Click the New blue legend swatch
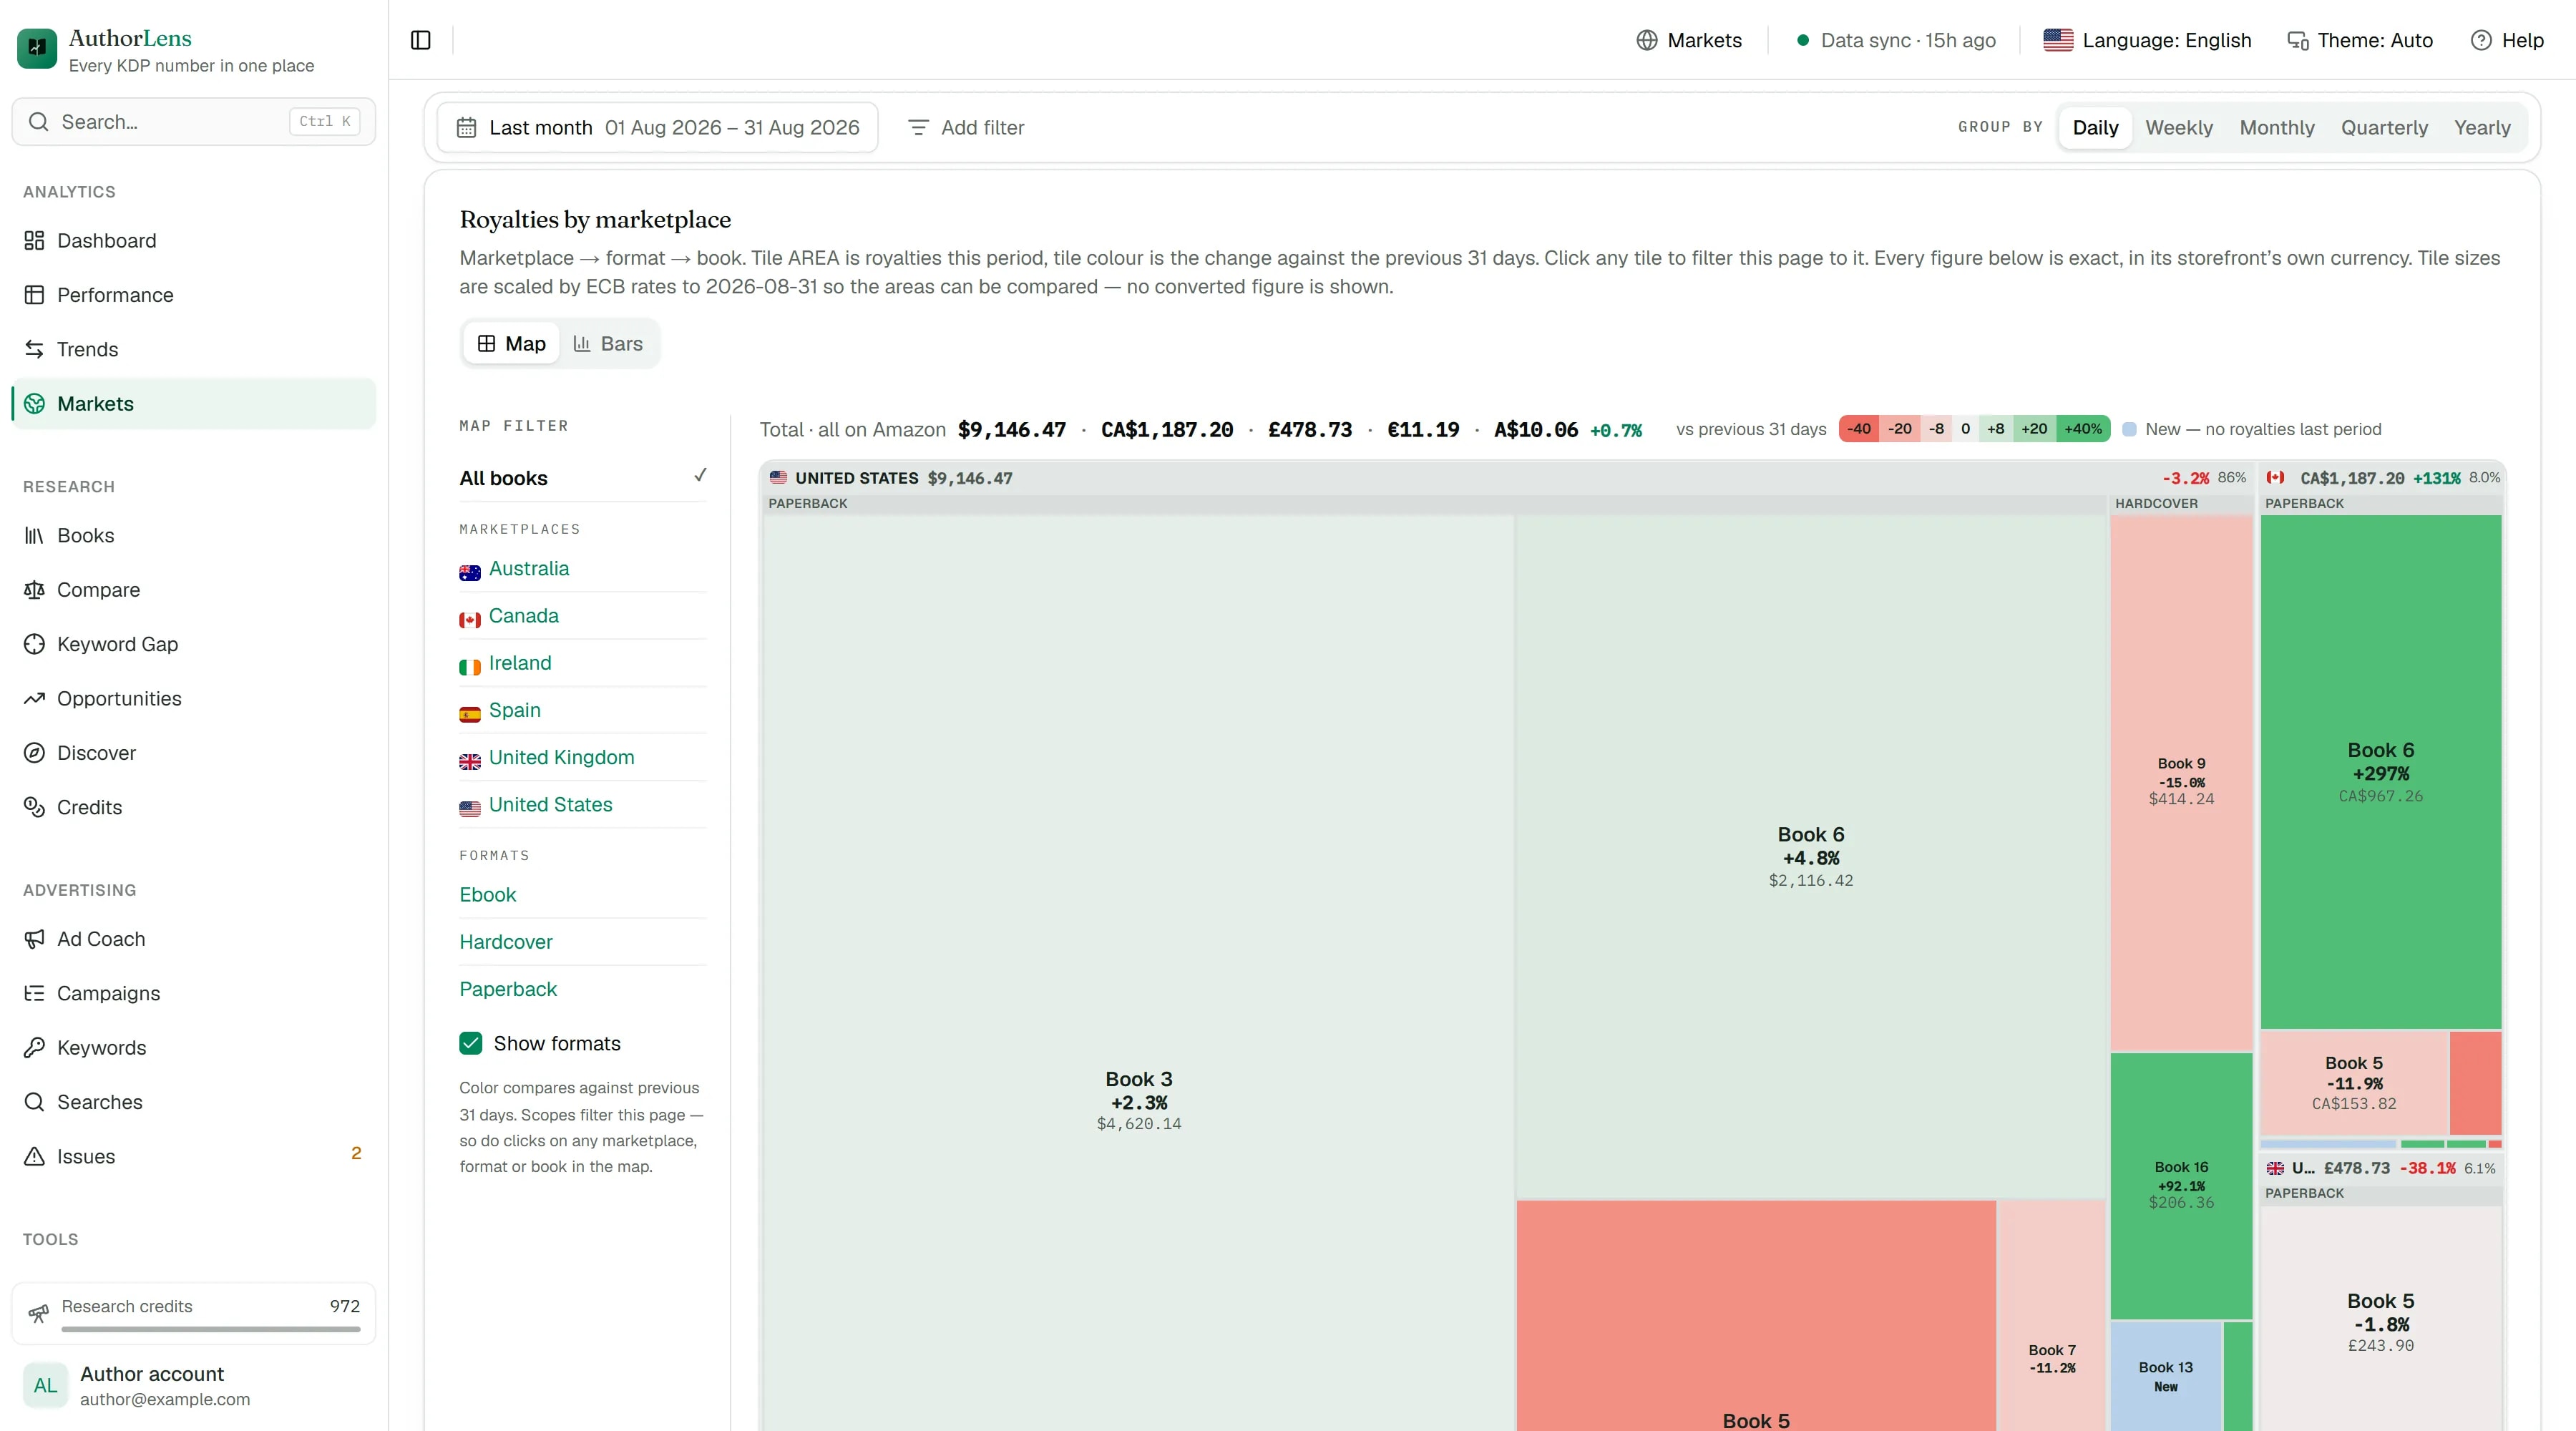Screen dimensions: 2576x1431 click(2129, 429)
